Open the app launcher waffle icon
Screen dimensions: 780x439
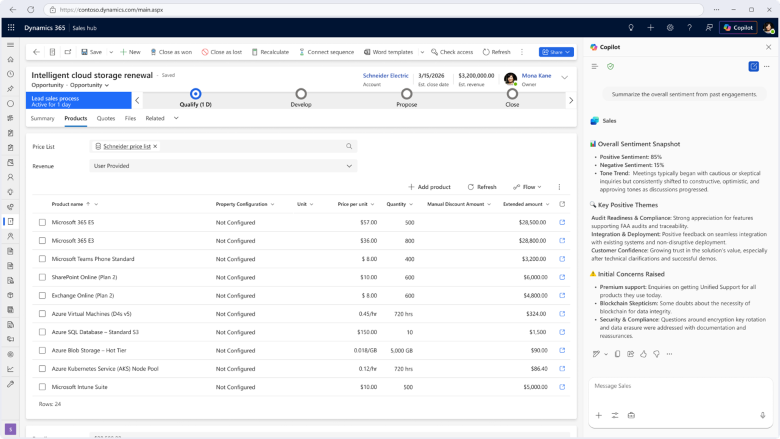[11, 28]
